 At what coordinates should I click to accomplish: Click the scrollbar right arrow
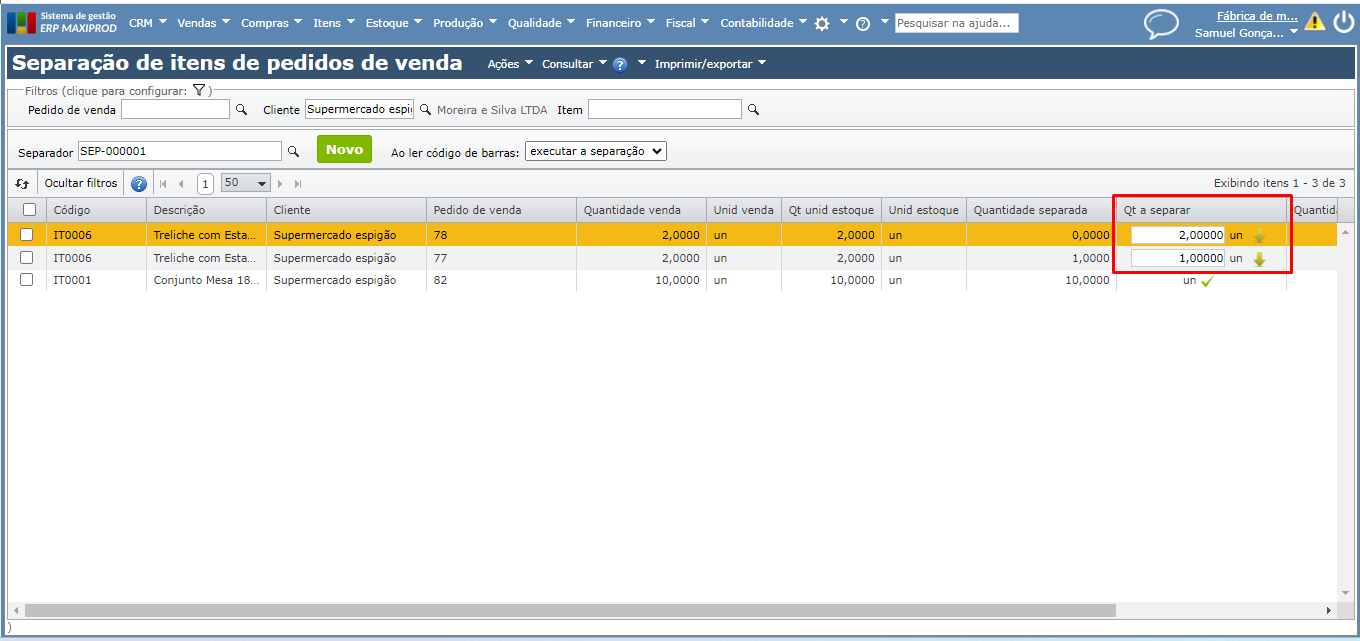click(x=1329, y=610)
